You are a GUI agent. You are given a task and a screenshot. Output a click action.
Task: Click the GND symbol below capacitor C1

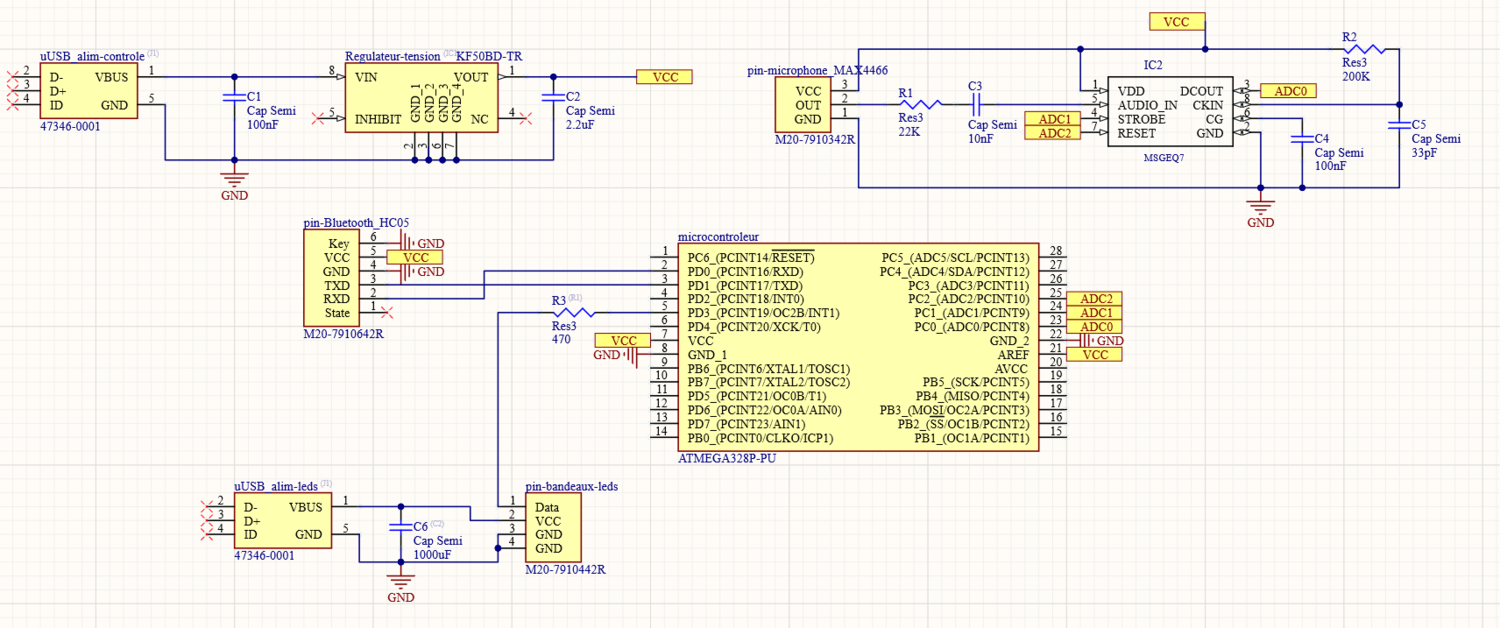tap(234, 180)
